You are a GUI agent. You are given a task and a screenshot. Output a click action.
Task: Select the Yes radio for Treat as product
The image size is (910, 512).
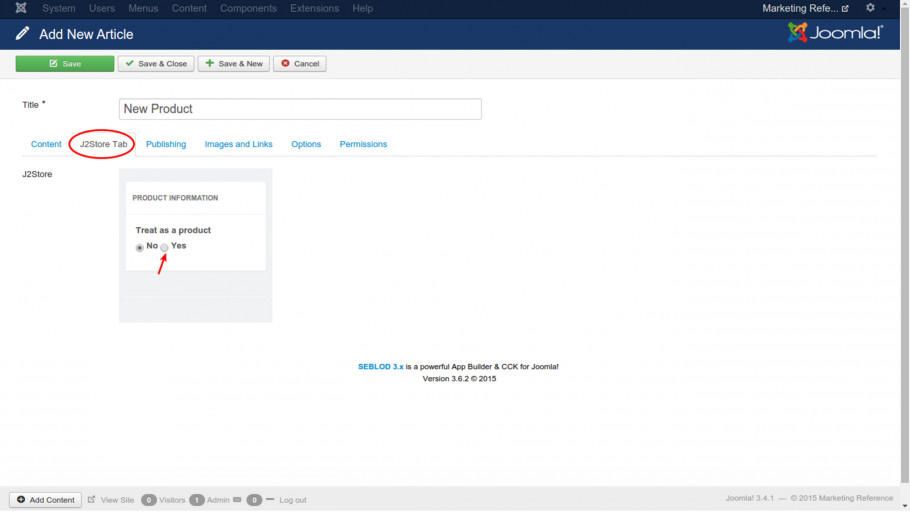(x=164, y=248)
